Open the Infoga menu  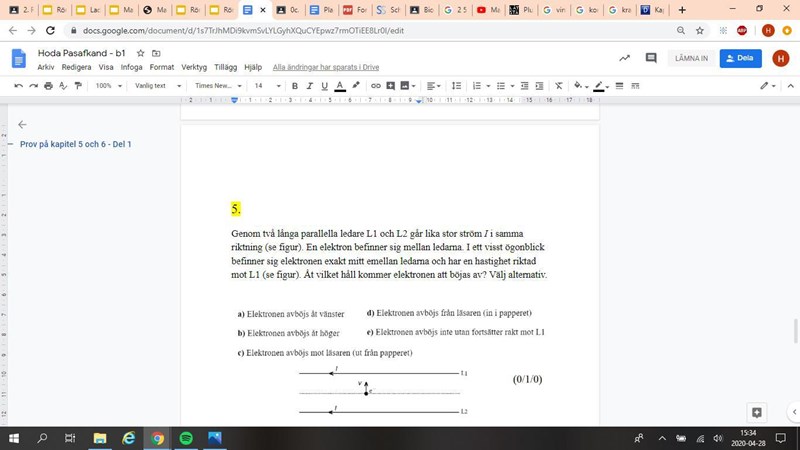(132, 67)
